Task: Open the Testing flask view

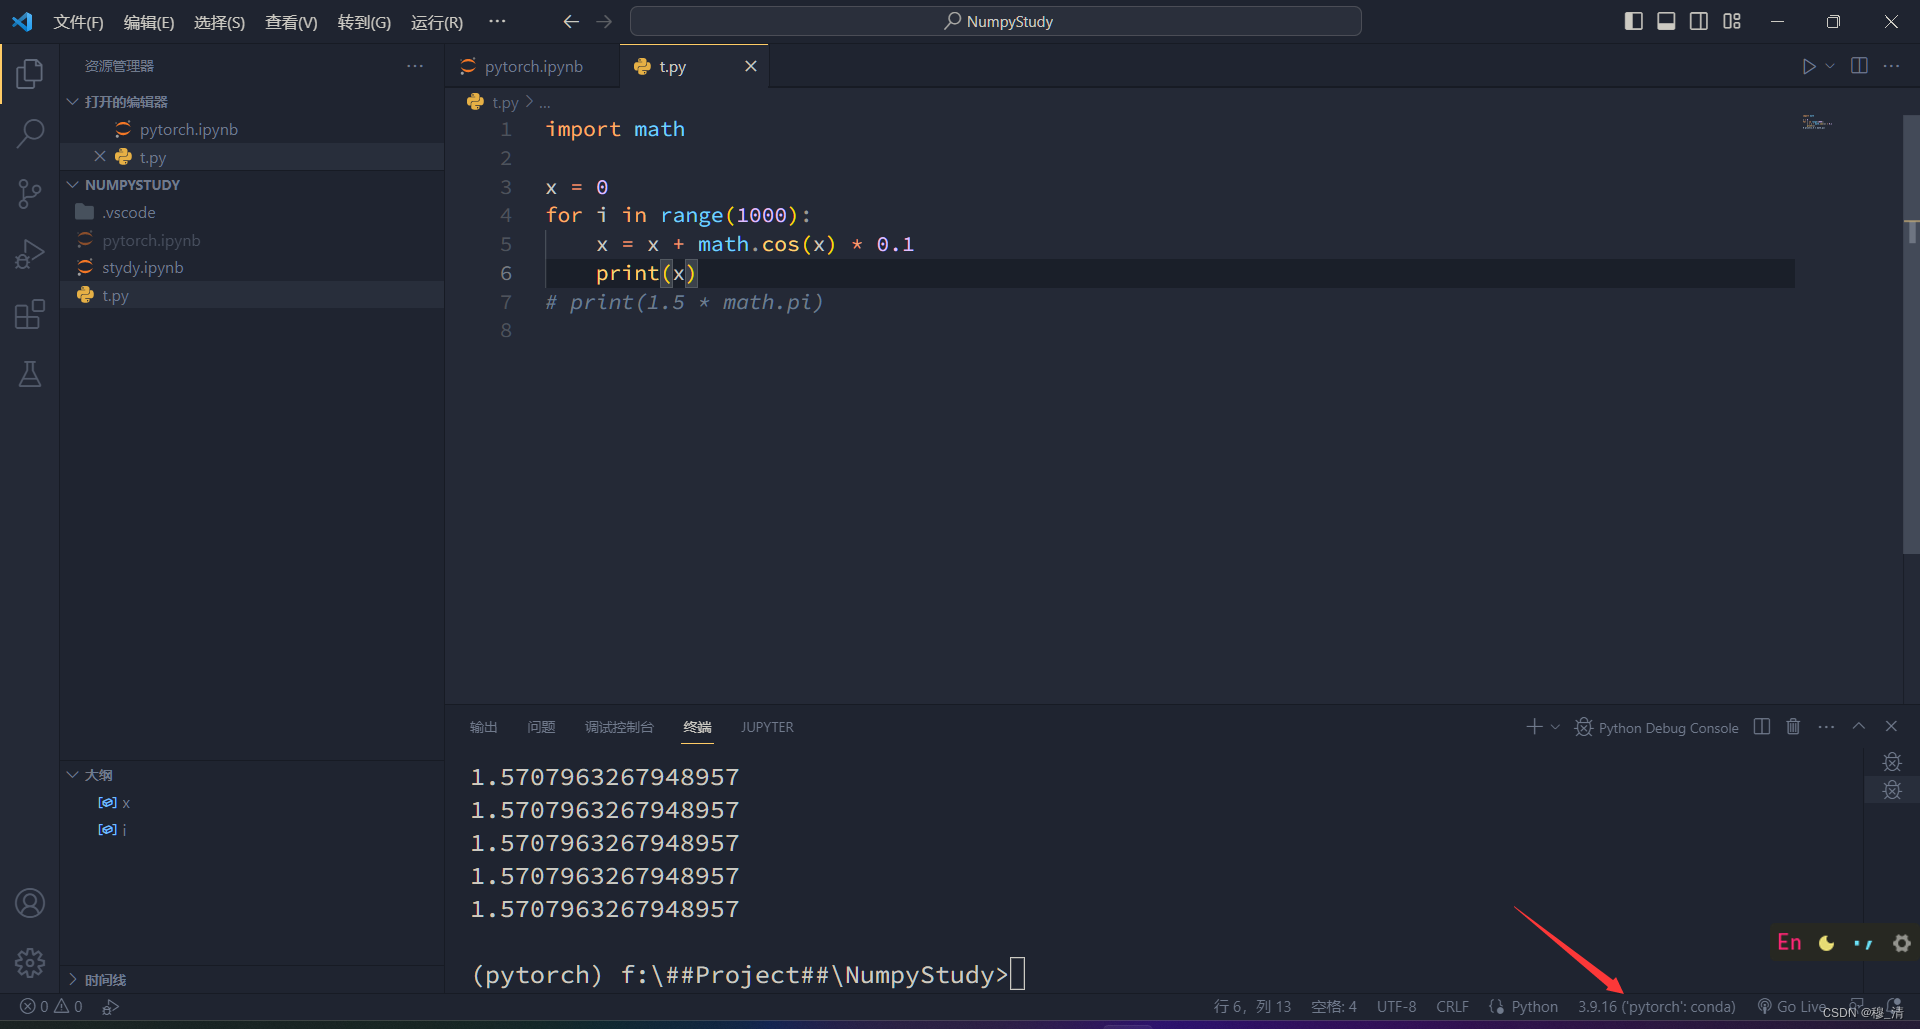Action: [x=30, y=374]
